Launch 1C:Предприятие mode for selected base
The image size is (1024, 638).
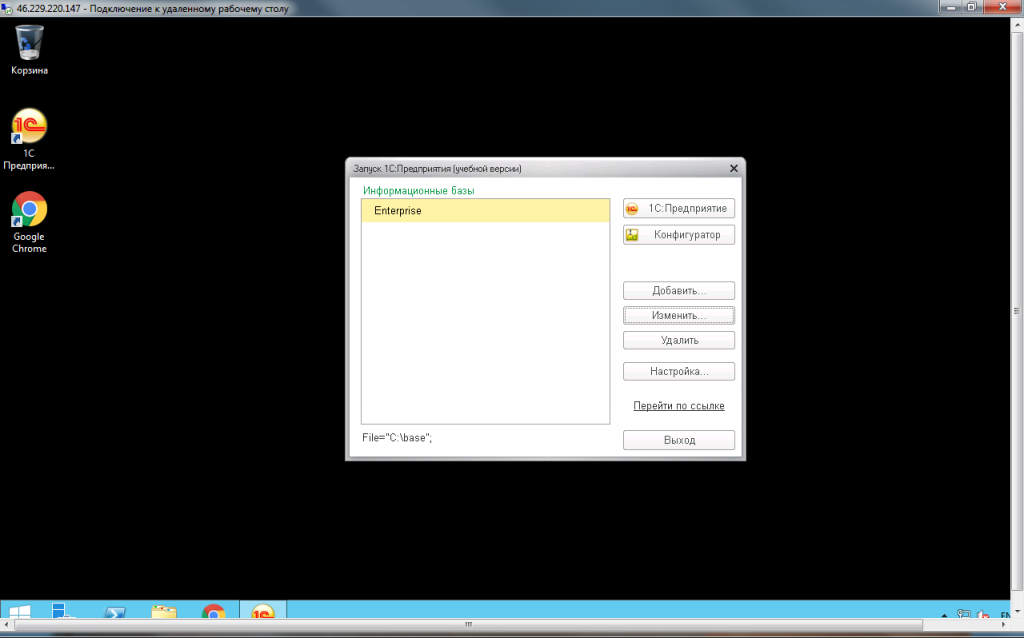click(679, 208)
